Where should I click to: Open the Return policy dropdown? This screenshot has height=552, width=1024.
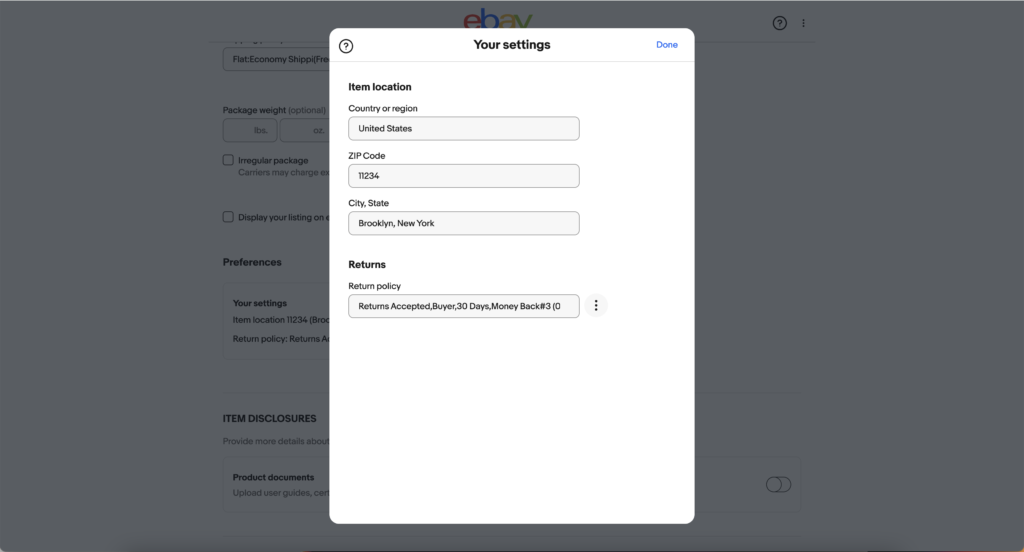click(x=464, y=306)
